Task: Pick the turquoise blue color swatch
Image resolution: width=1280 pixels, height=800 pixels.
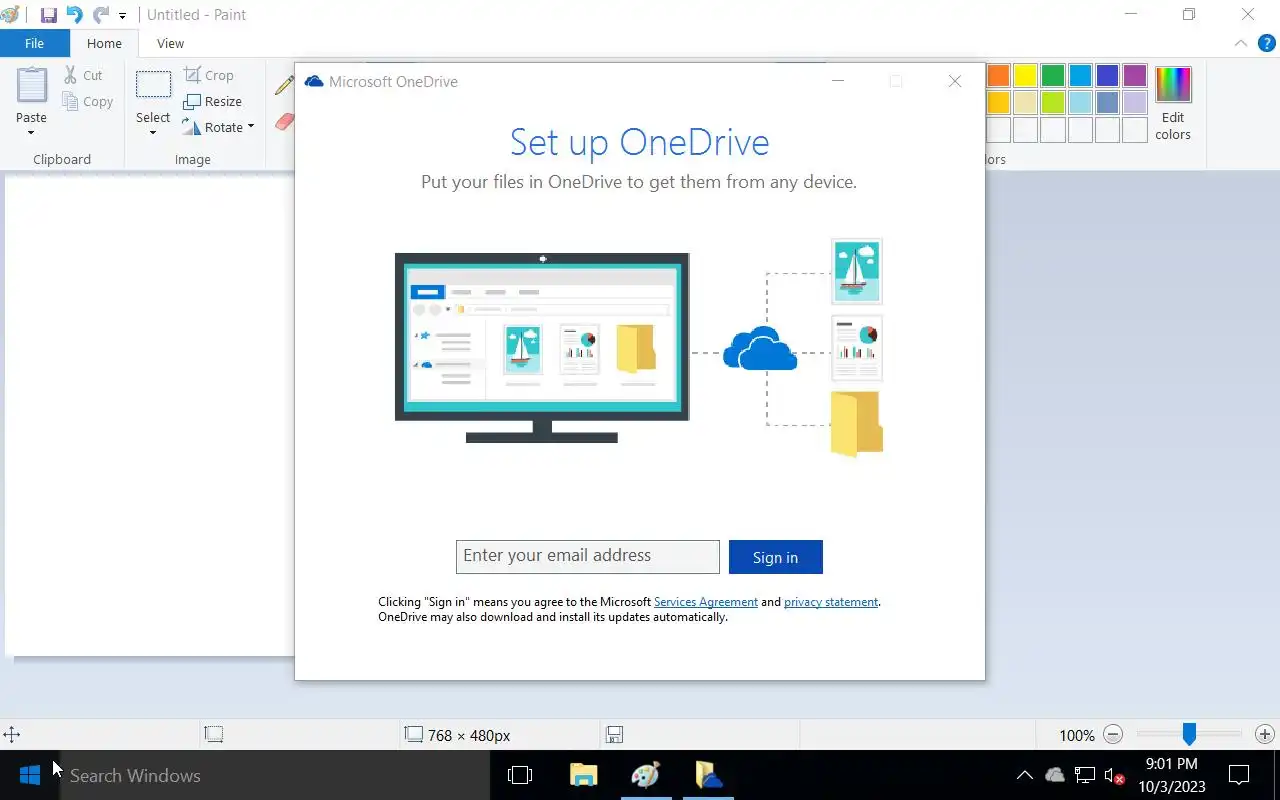Action: pyautogui.click(x=1080, y=76)
